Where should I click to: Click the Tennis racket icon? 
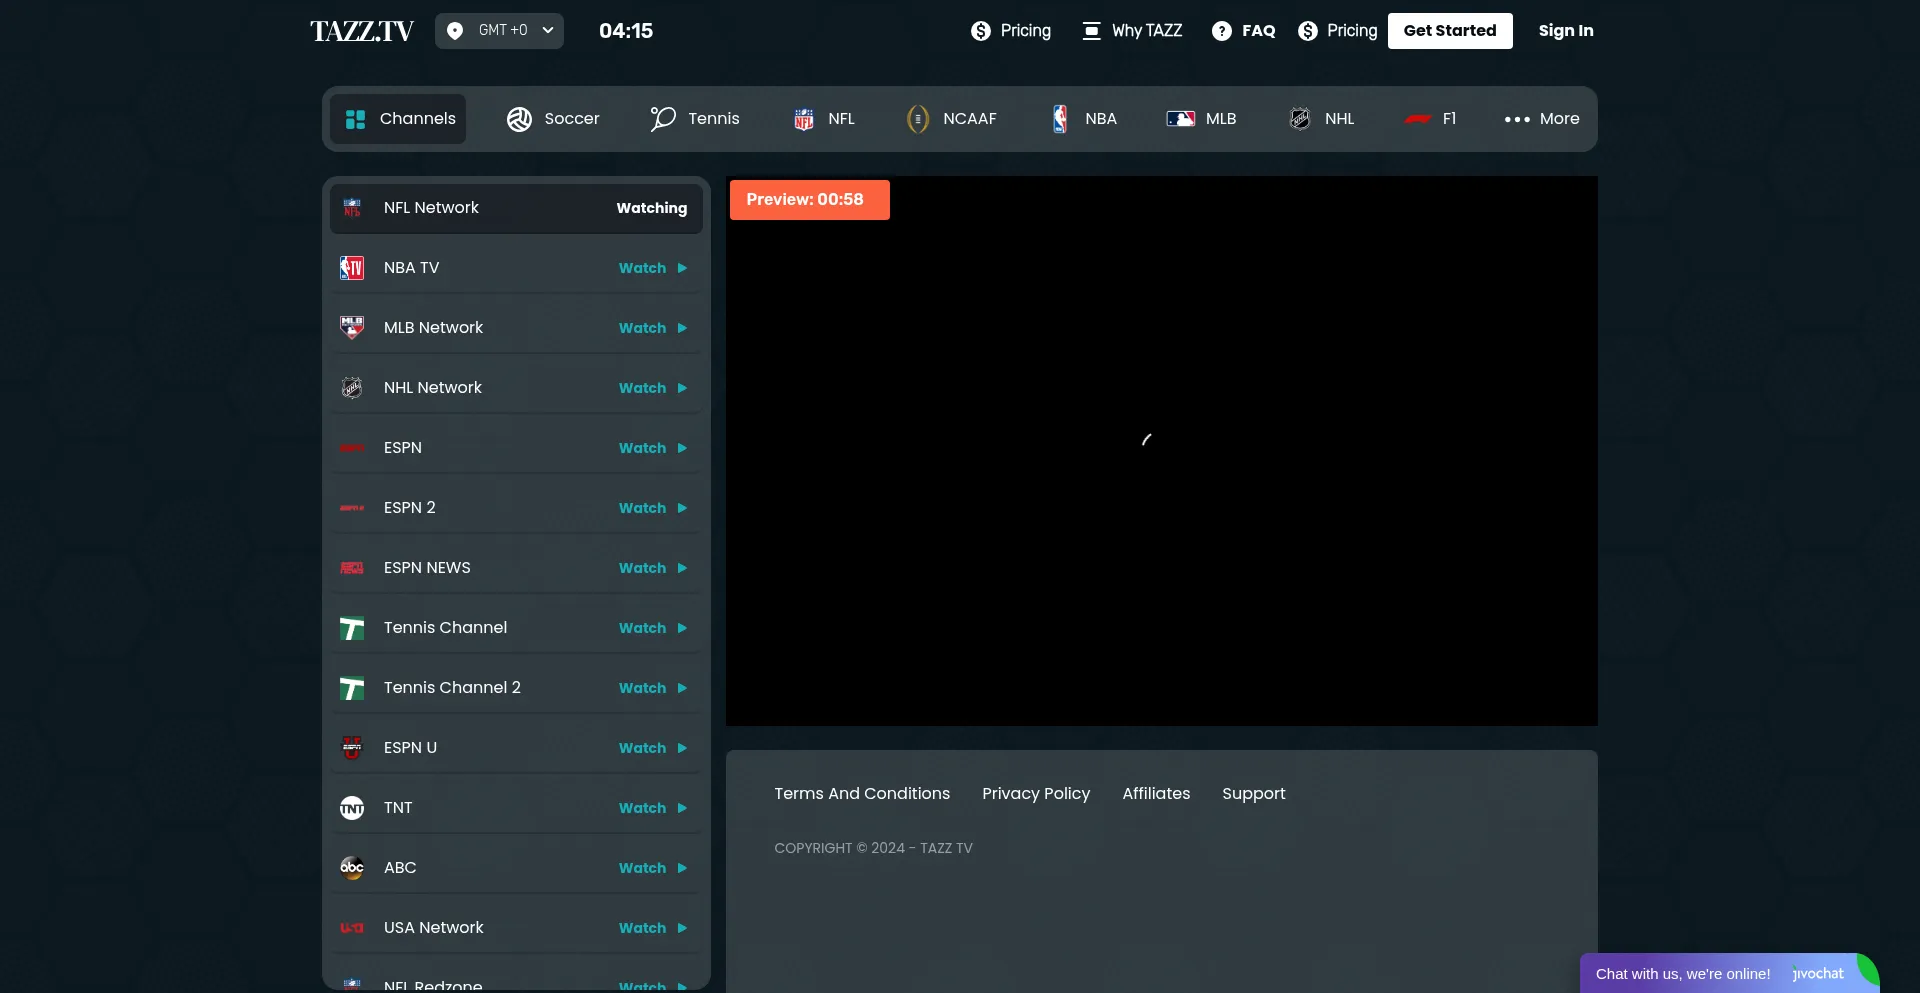pyautogui.click(x=663, y=119)
